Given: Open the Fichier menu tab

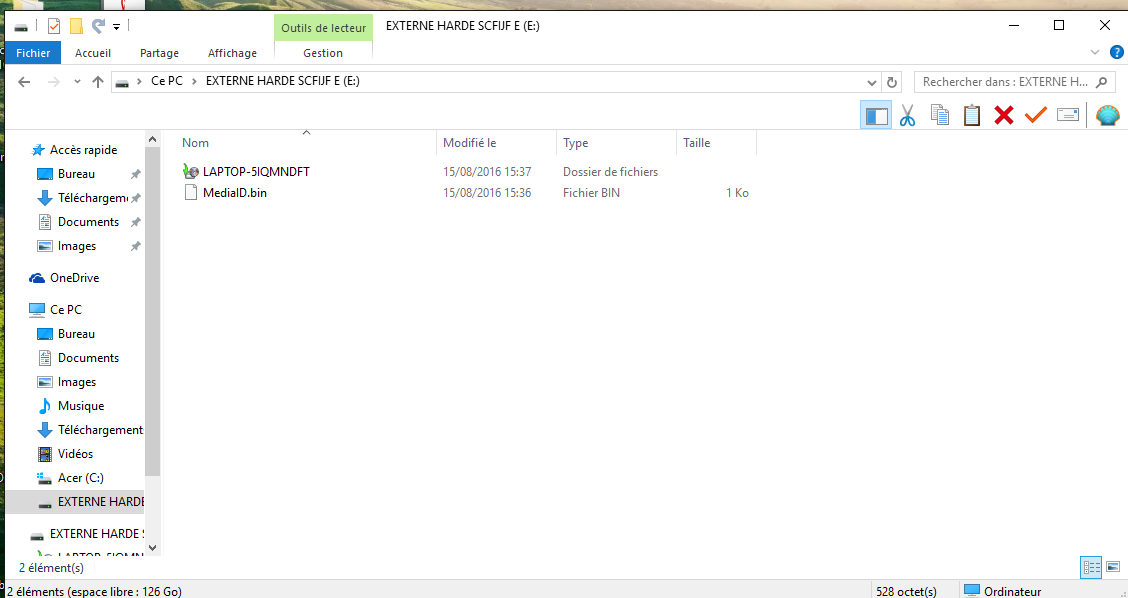Looking at the screenshot, I should 33,53.
